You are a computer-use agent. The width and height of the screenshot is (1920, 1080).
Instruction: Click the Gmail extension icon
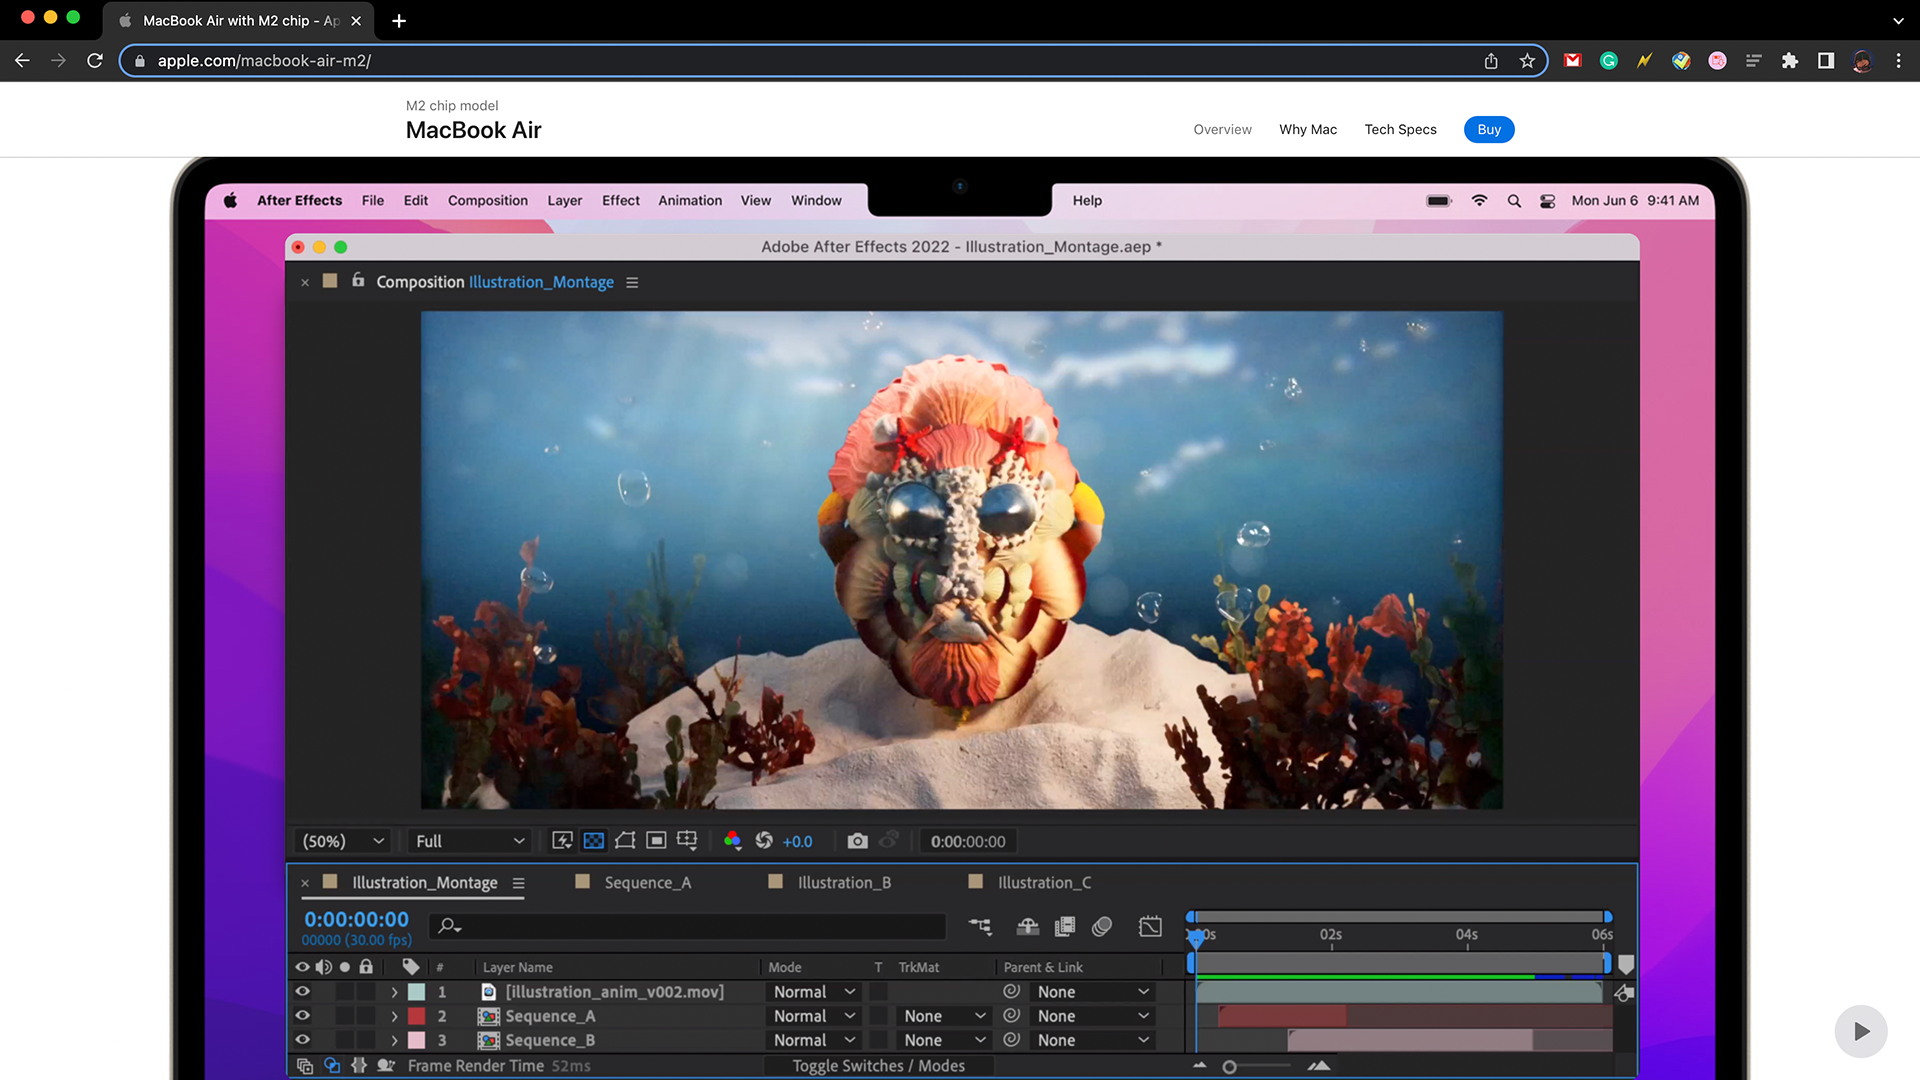point(1572,61)
